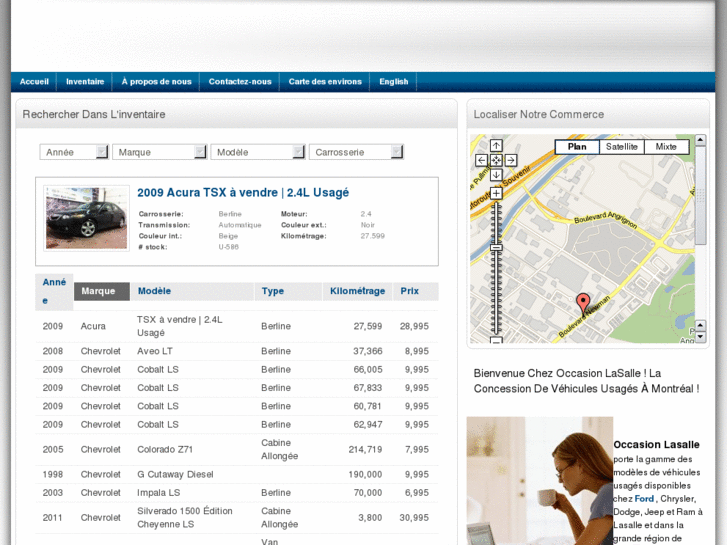Click map panel scrollbar bottom arrow
Screen dimensions: 727x545
point(700,337)
